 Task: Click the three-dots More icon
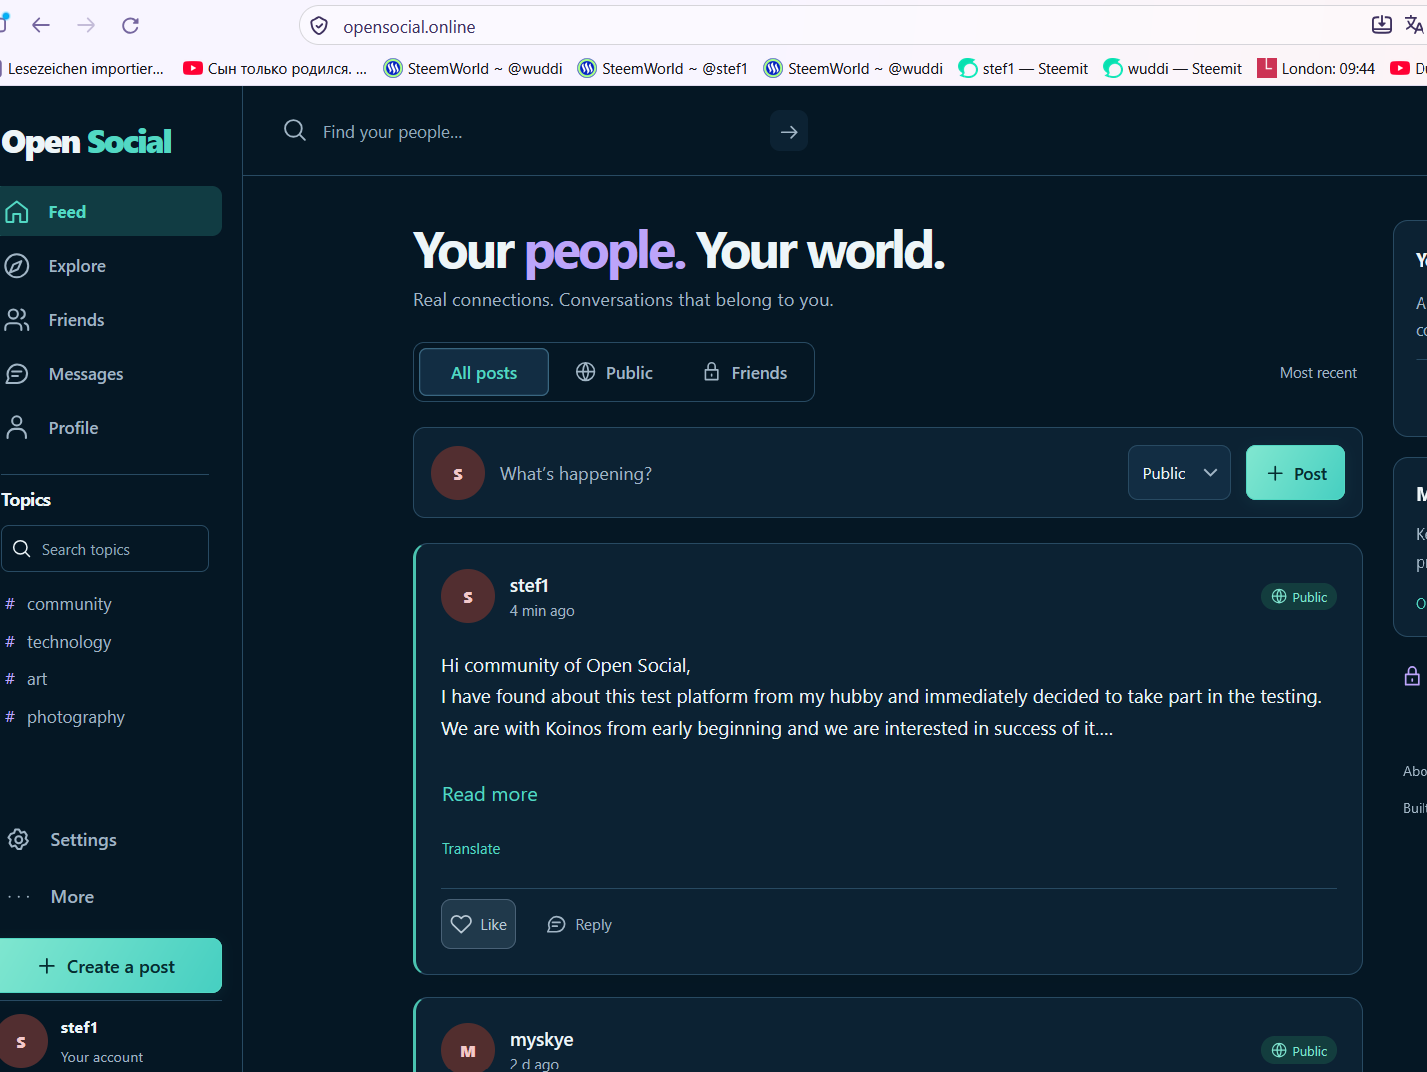pyautogui.click(x=19, y=897)
